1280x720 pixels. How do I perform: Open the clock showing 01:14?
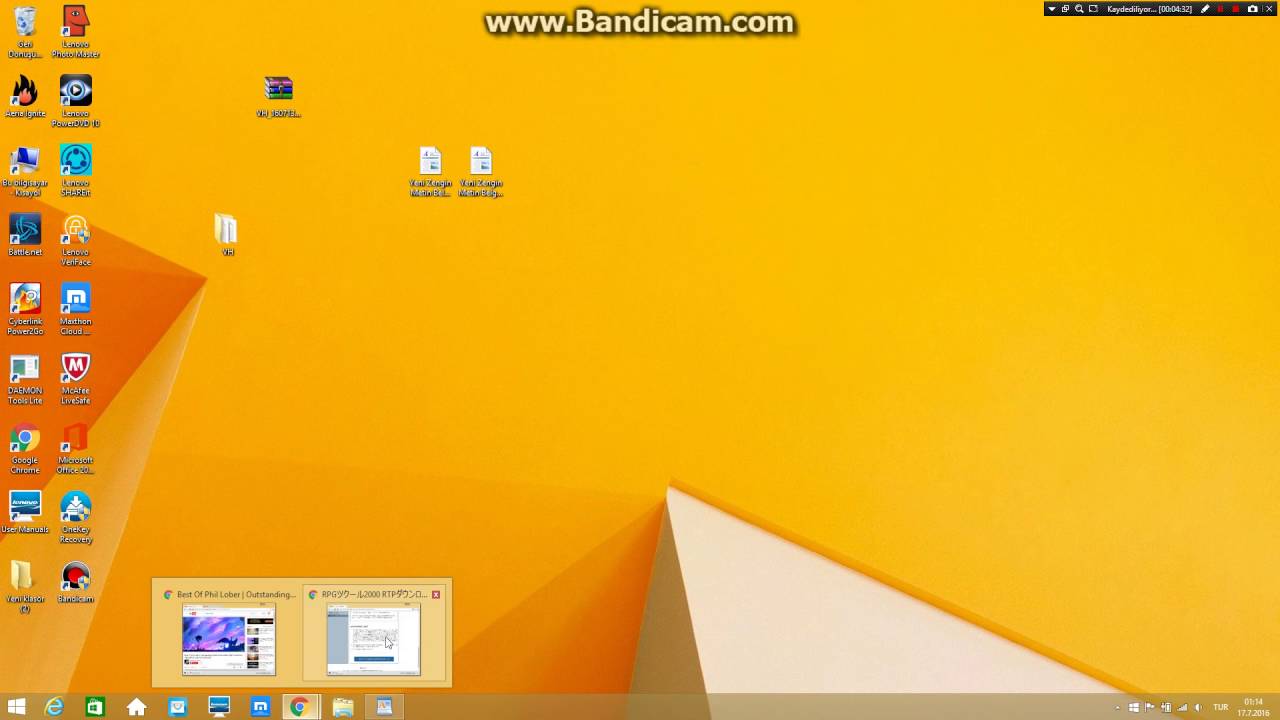(1253, 707)
